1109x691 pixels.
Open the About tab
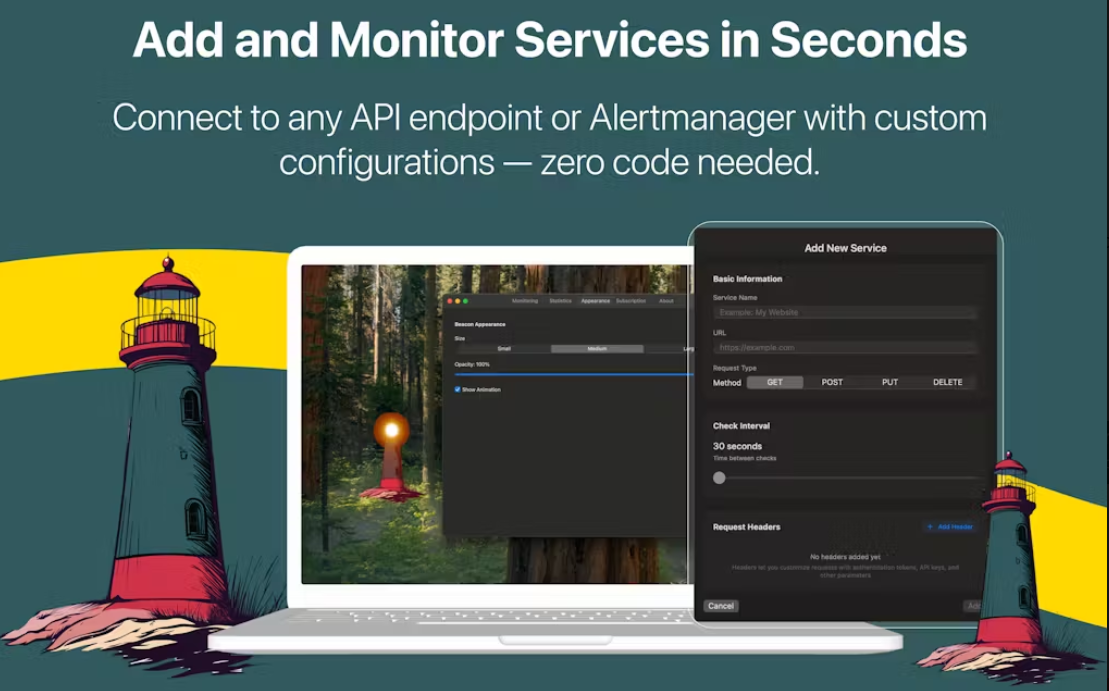[666, 301]
